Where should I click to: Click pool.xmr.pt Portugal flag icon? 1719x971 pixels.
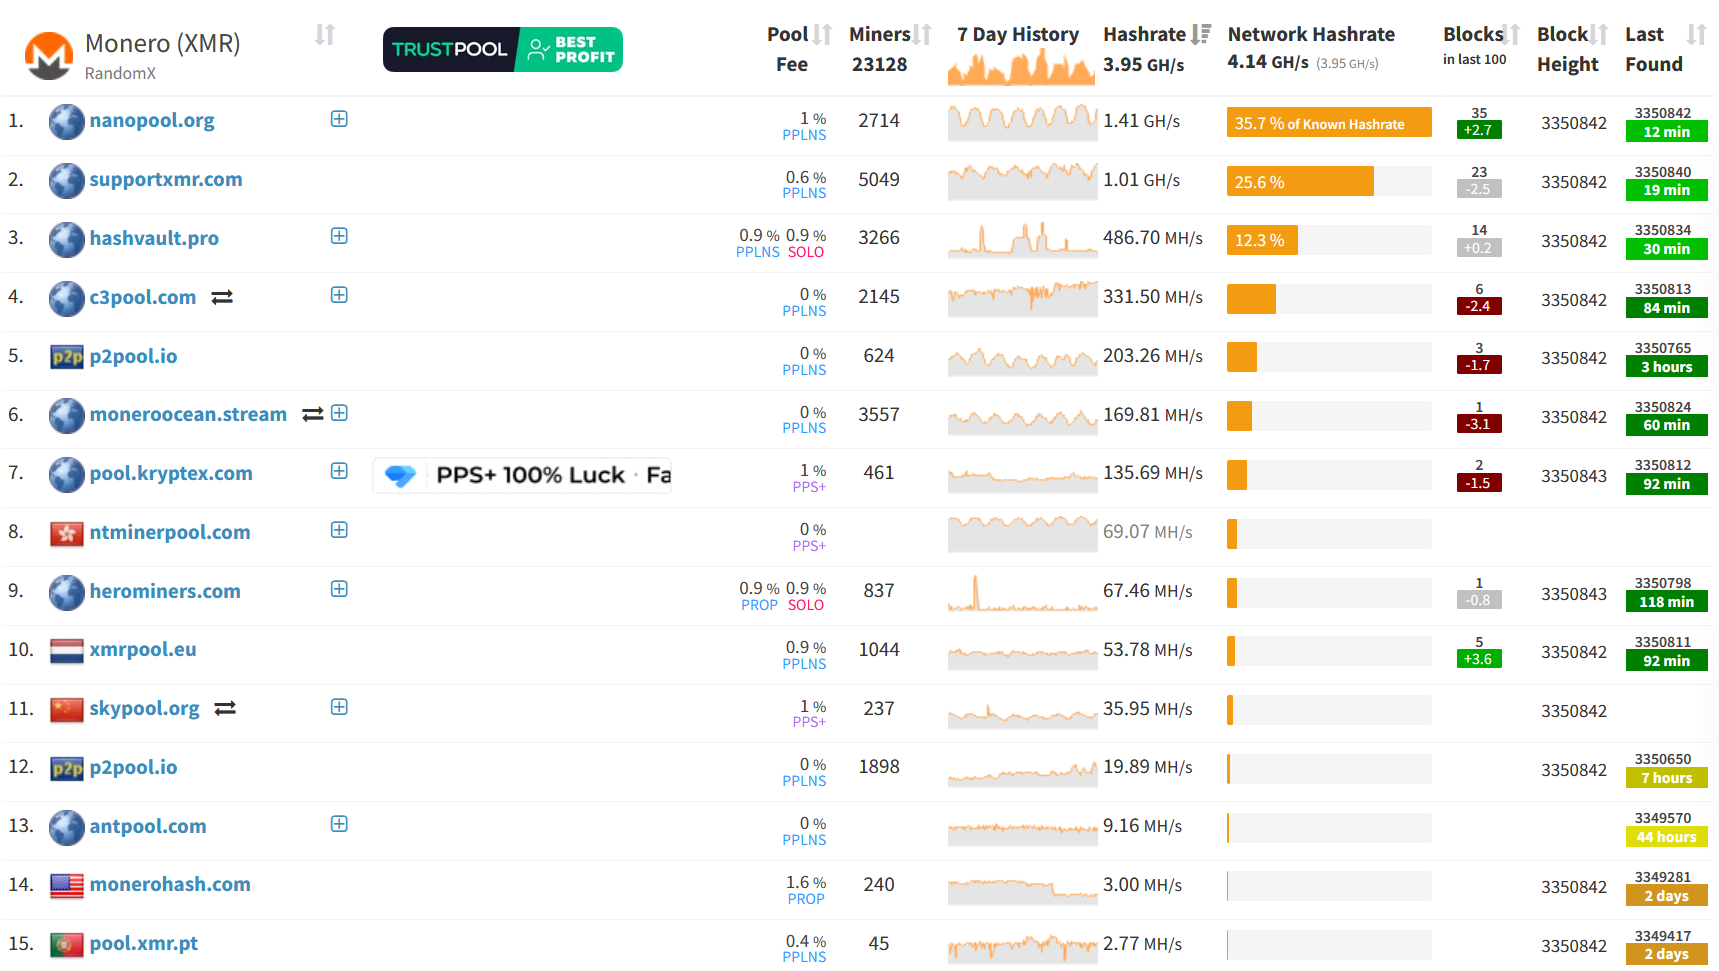(x=67, y=945)
